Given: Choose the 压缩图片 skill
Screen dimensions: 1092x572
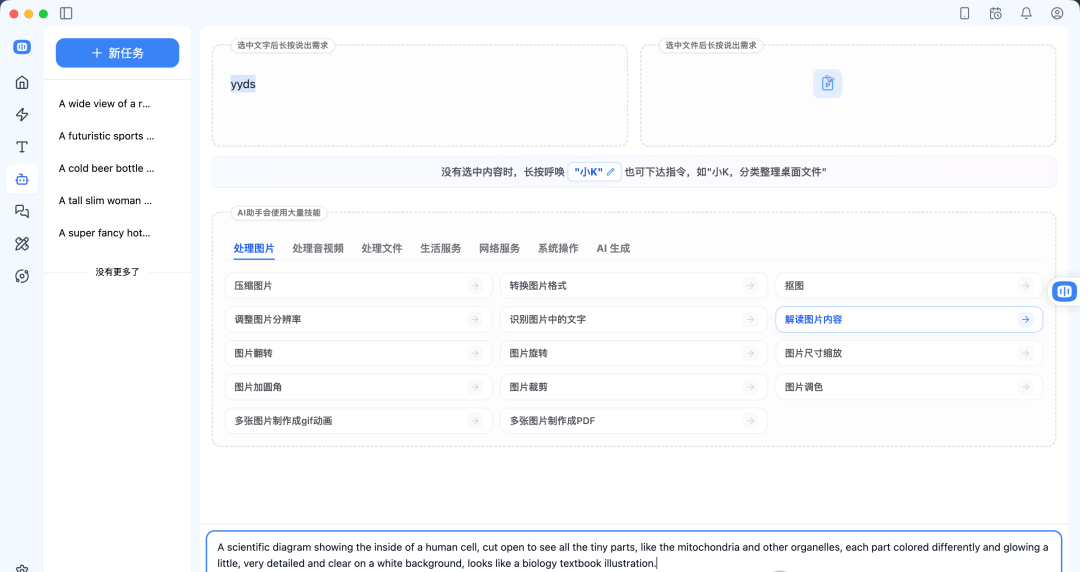Looking at the screenshot, I should click(358, 285).
